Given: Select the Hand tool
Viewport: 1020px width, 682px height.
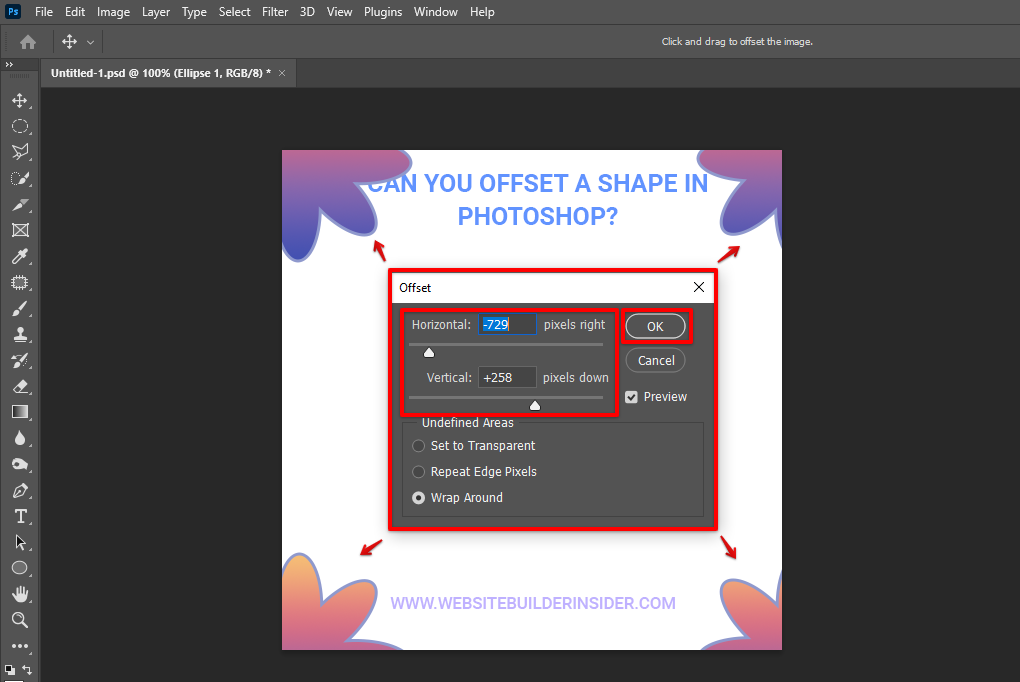Looking at the screenshot, I should 19,594.
